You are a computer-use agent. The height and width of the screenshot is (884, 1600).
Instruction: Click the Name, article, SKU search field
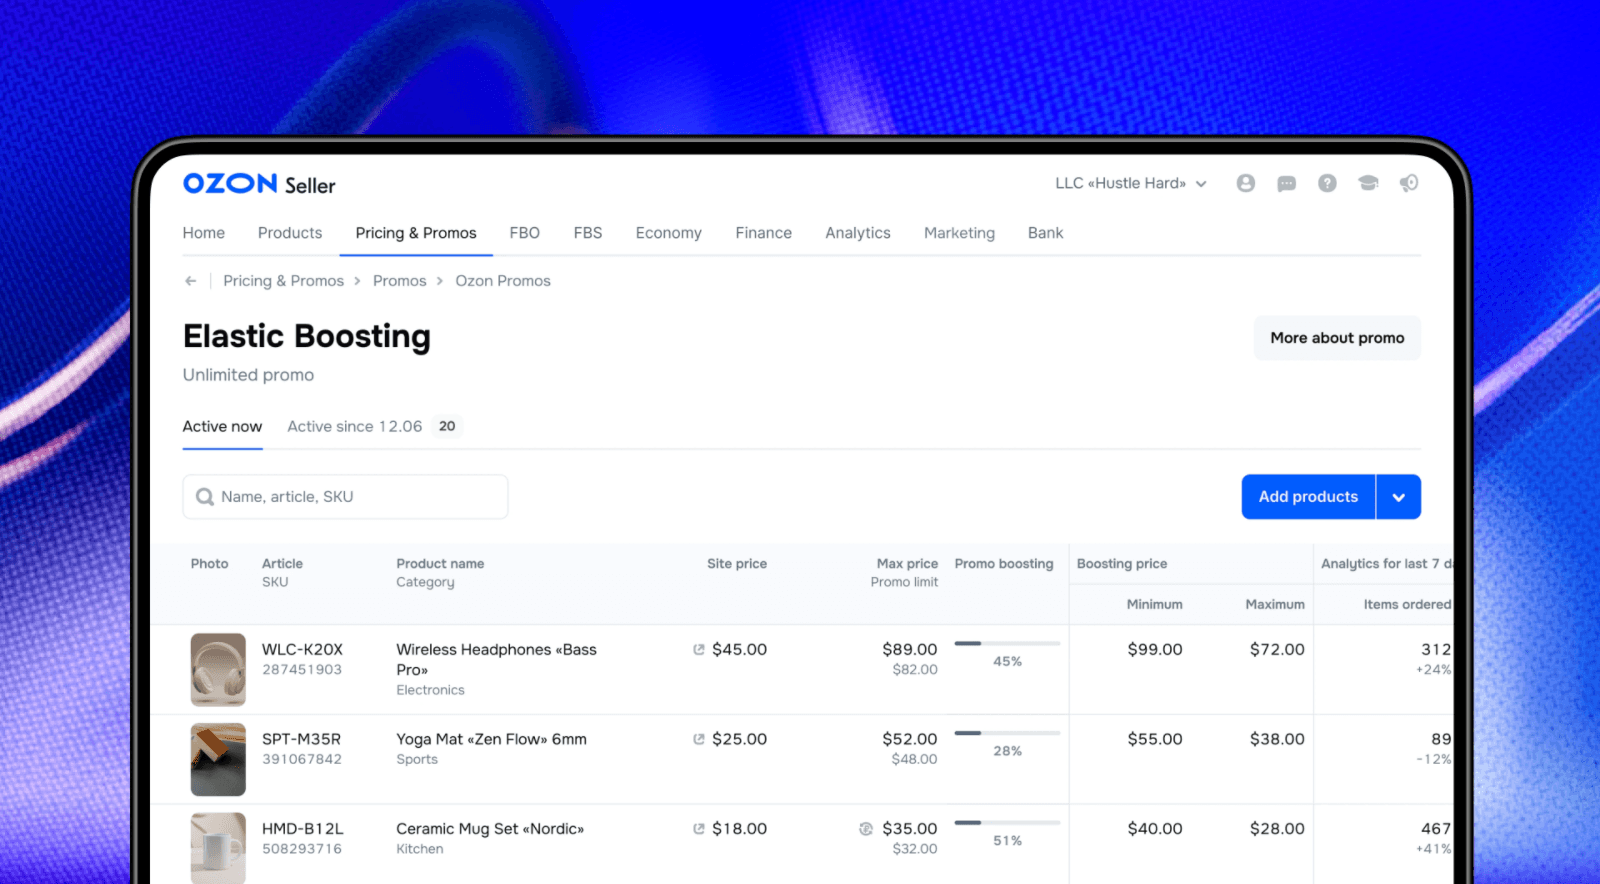(345, 497)
